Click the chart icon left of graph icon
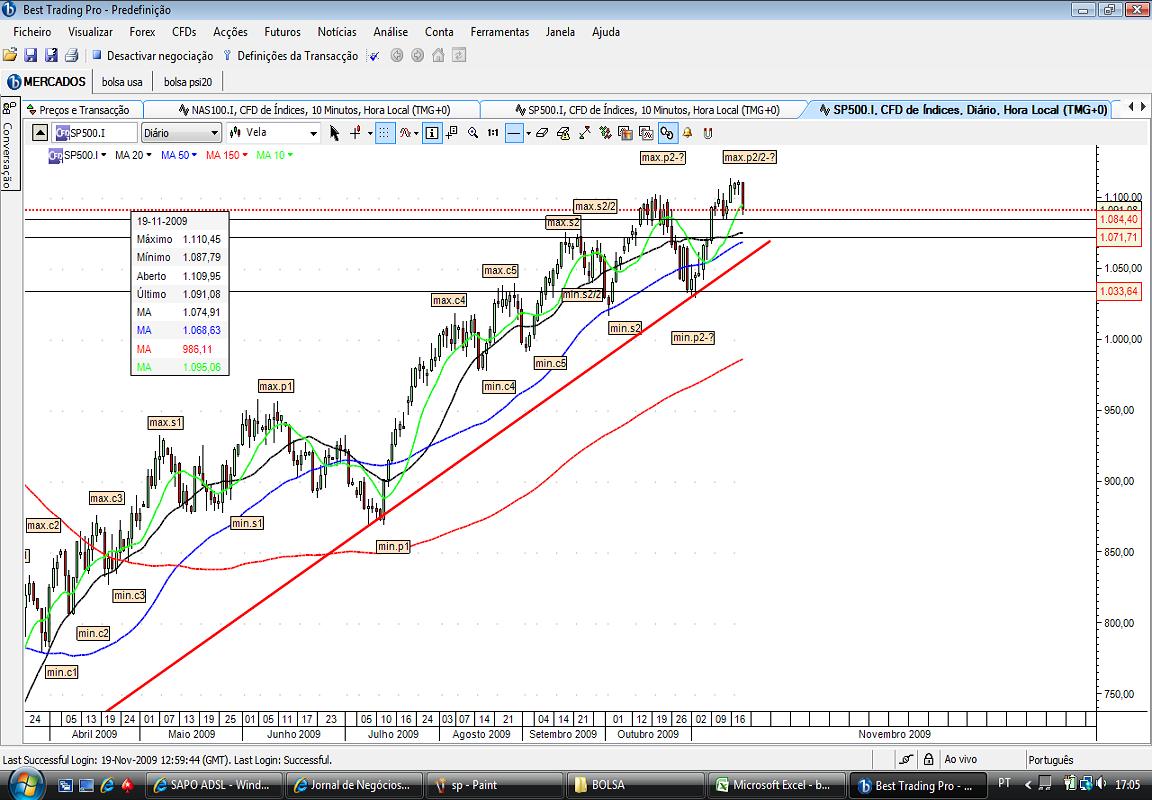 [624, 133]
